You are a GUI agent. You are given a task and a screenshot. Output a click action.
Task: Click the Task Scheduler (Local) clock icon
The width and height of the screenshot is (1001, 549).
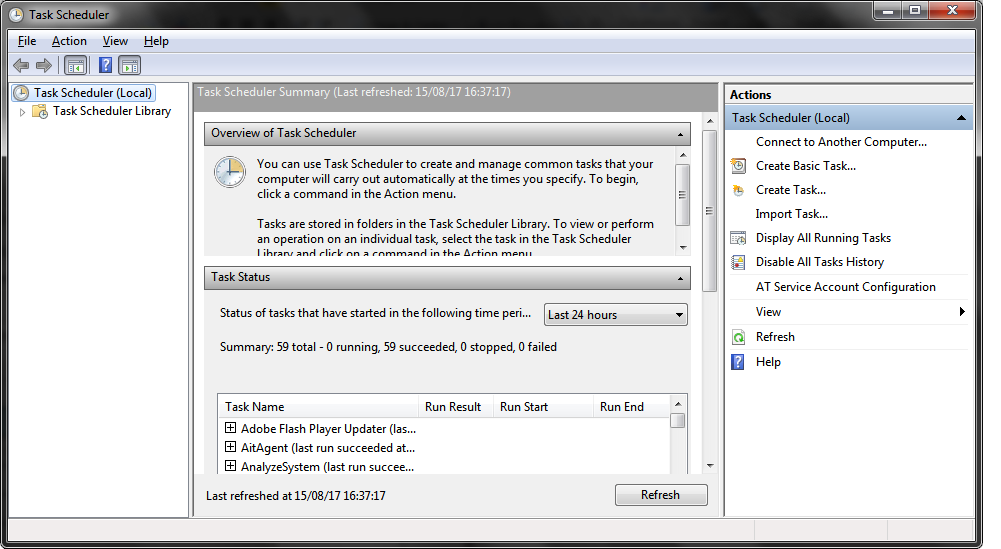pos(21,93)
